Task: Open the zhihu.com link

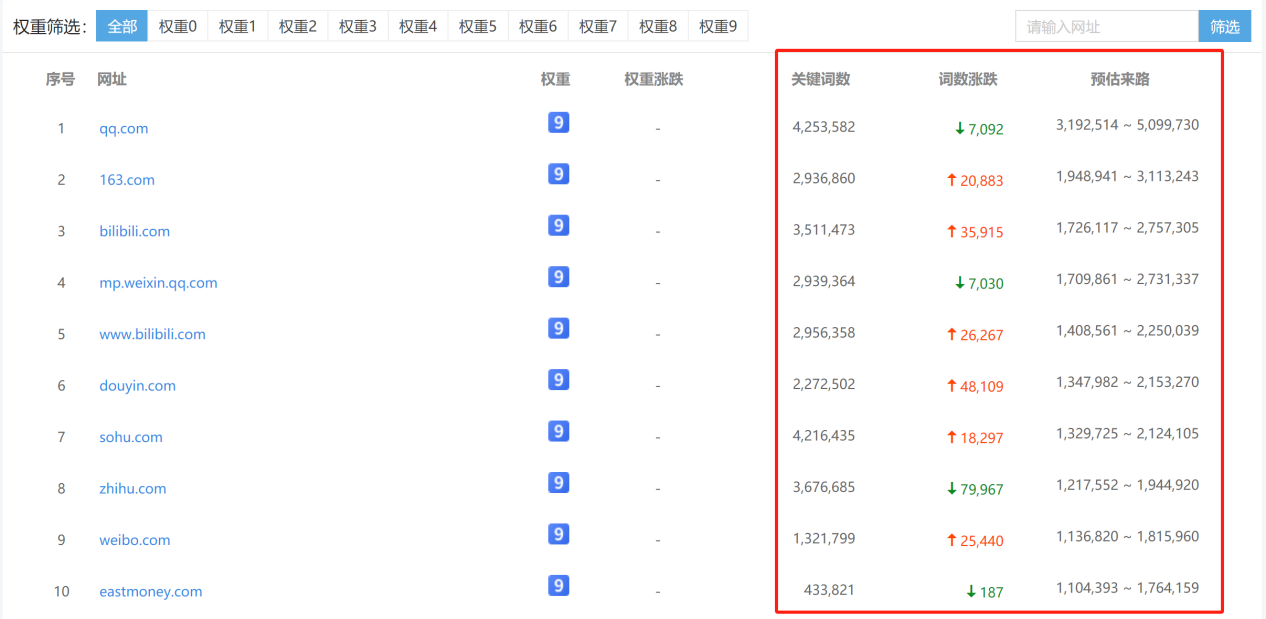Action: pyautogui.click(x=133, y=489)
